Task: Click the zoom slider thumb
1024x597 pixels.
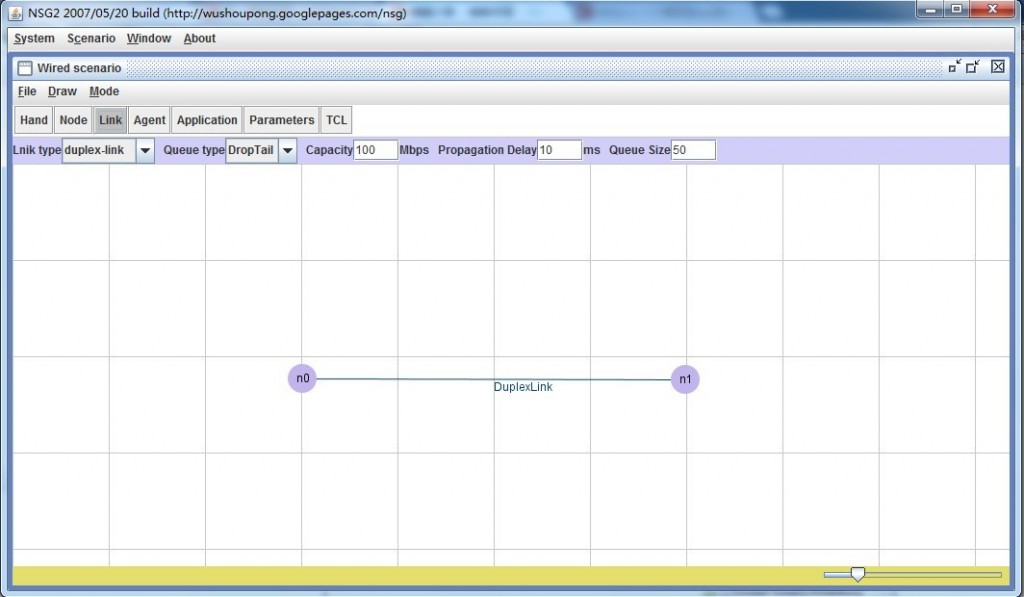Action: [857, 574]
